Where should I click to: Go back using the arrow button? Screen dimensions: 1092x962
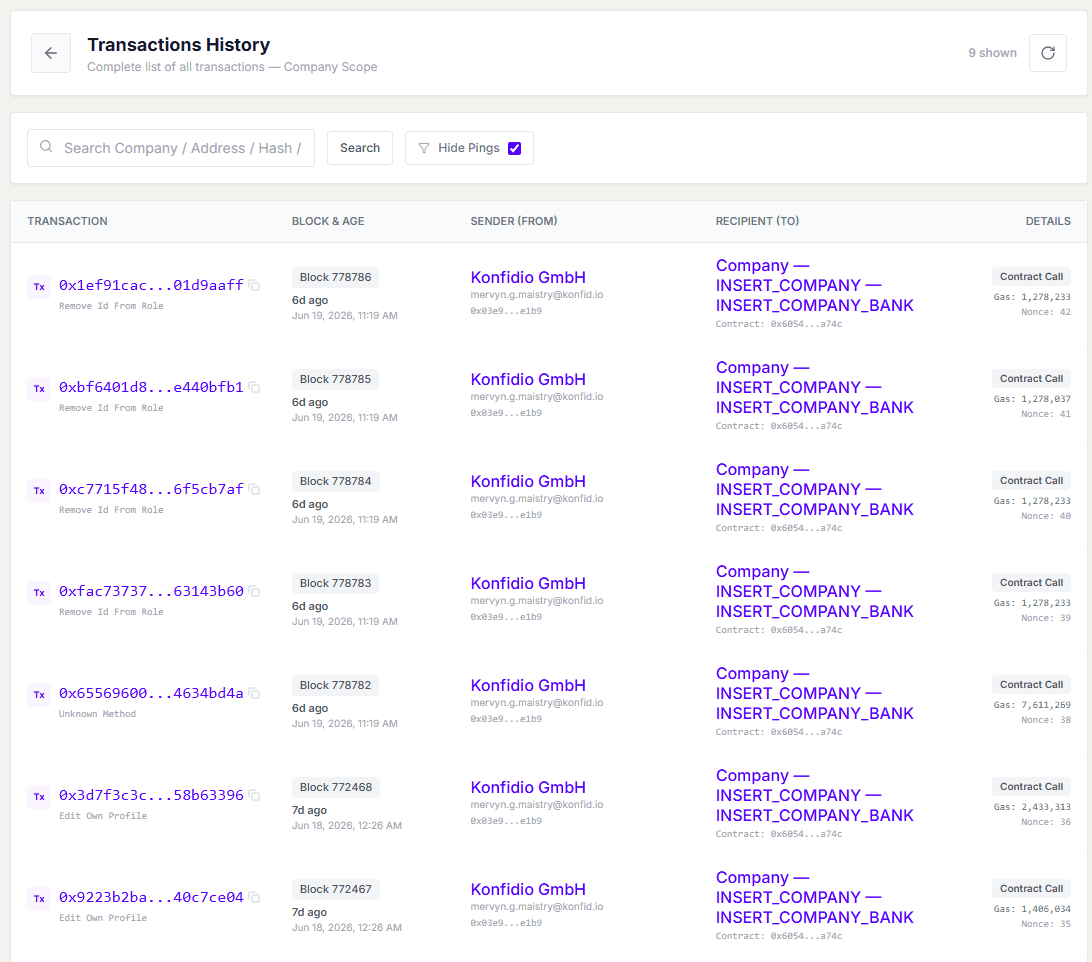coord(51,53)
